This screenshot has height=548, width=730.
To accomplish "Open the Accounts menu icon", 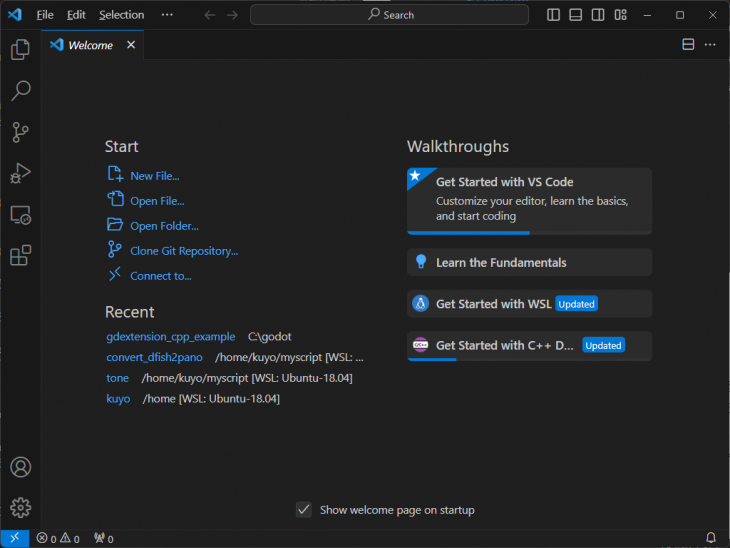I will tap(20, 467).
